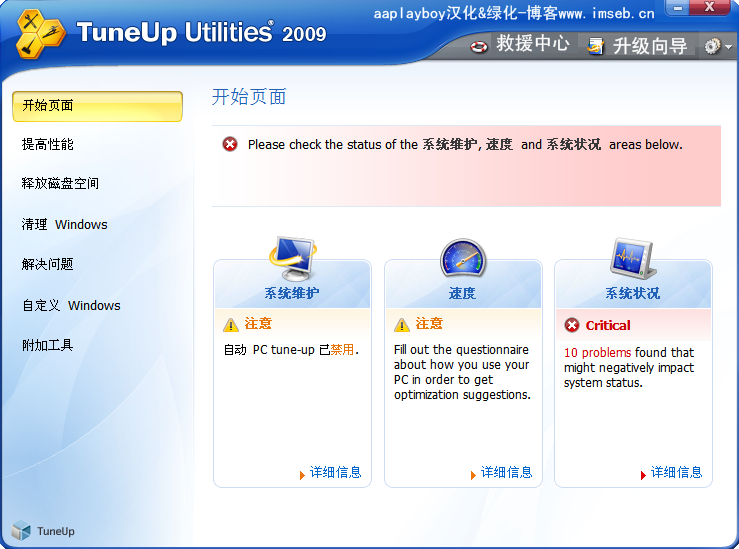The image size is (739, 549).
Task: Click the TuneUp cube icon at bottom left
Action: coord(21,530)
